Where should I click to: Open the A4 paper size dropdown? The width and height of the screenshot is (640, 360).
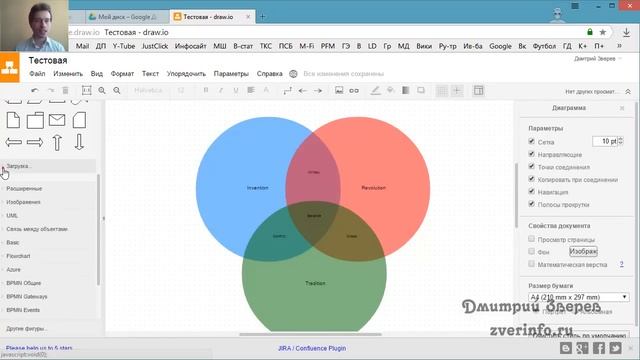point(578,297)
